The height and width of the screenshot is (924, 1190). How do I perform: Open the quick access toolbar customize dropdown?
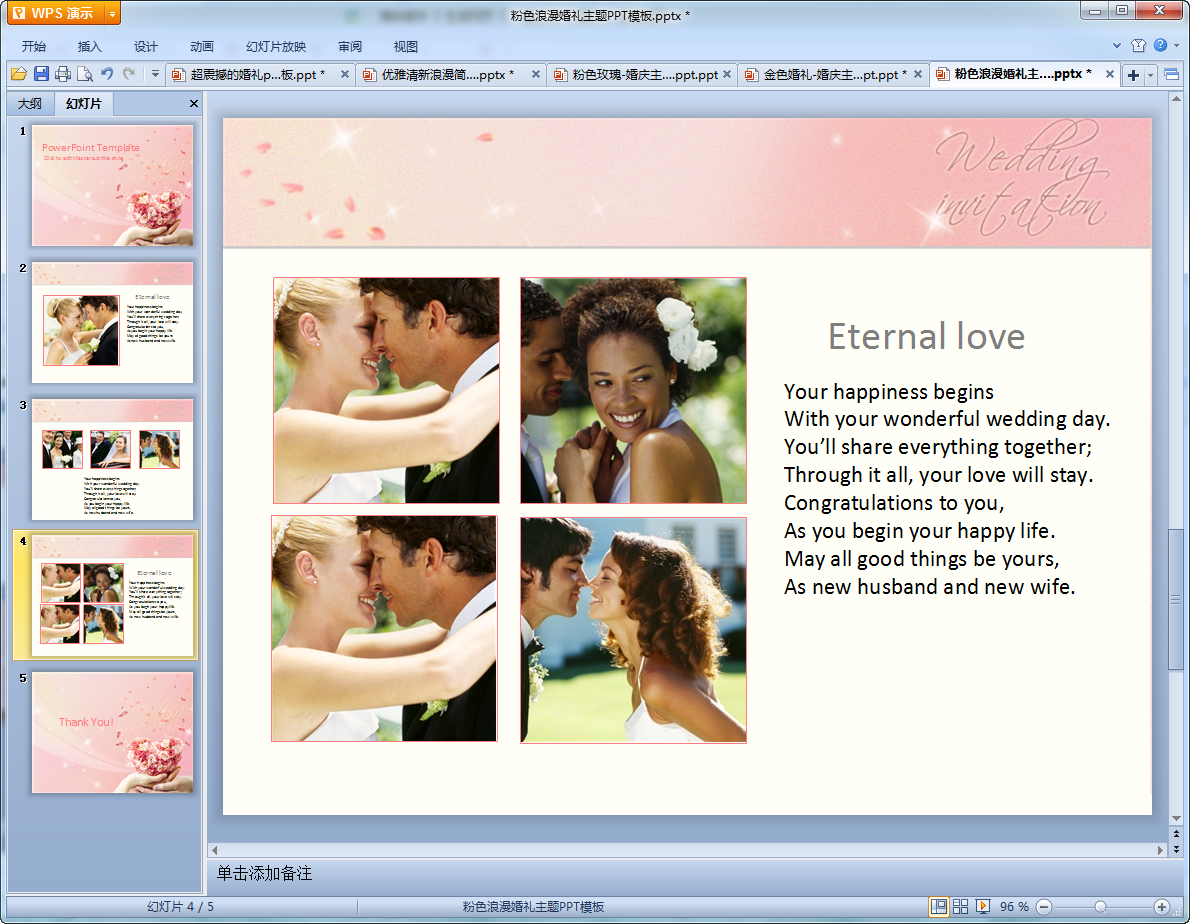click(x=155, y=74)
